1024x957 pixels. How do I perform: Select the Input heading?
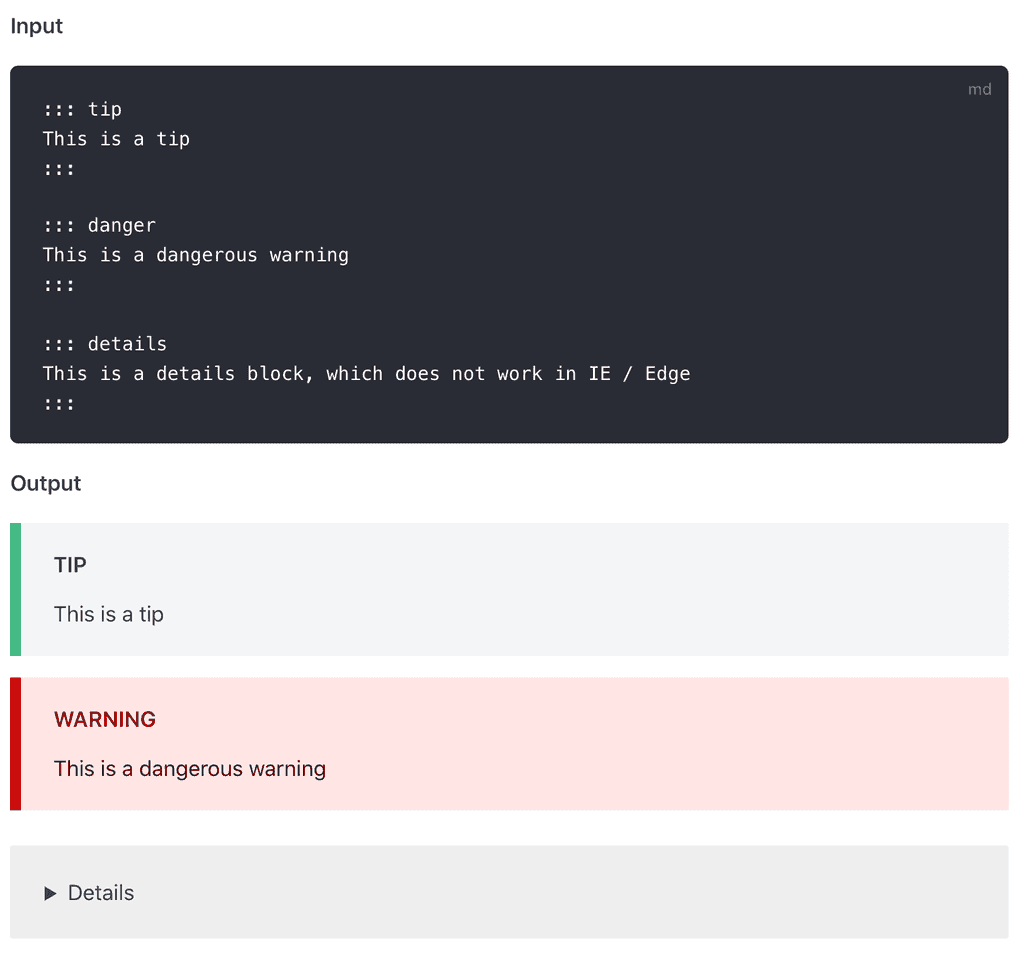(36, 26)
